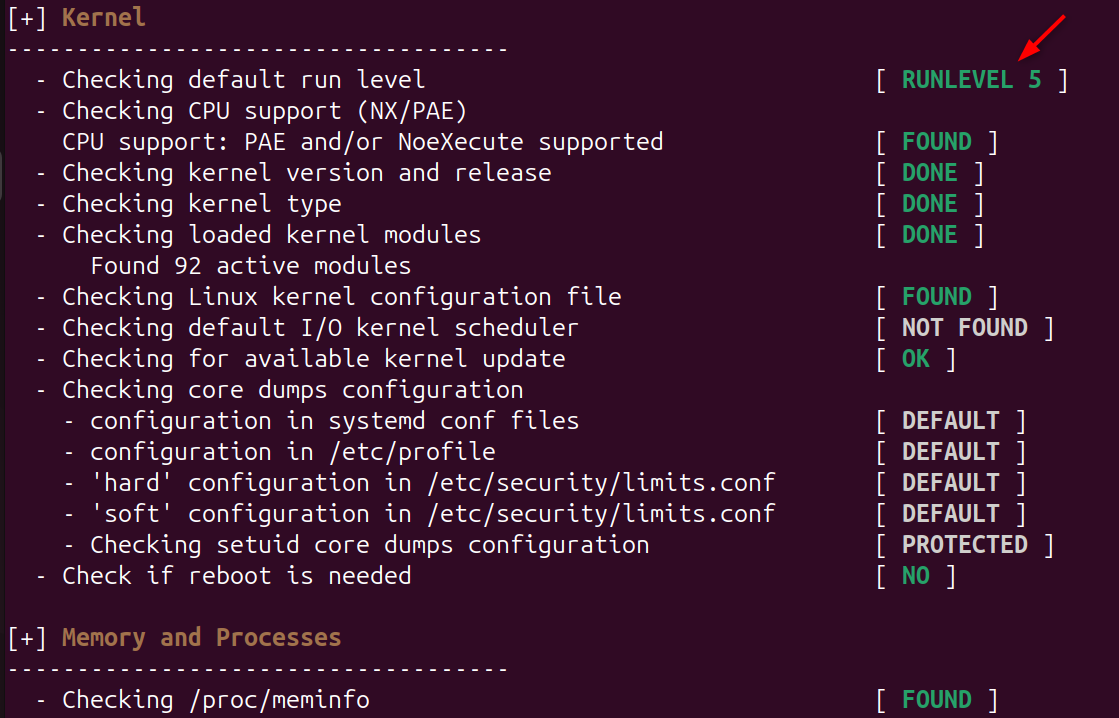Click NOT FOUND status for I/O scheduler
This screenshot has height=718, width=1119.
tap(964, 328)
